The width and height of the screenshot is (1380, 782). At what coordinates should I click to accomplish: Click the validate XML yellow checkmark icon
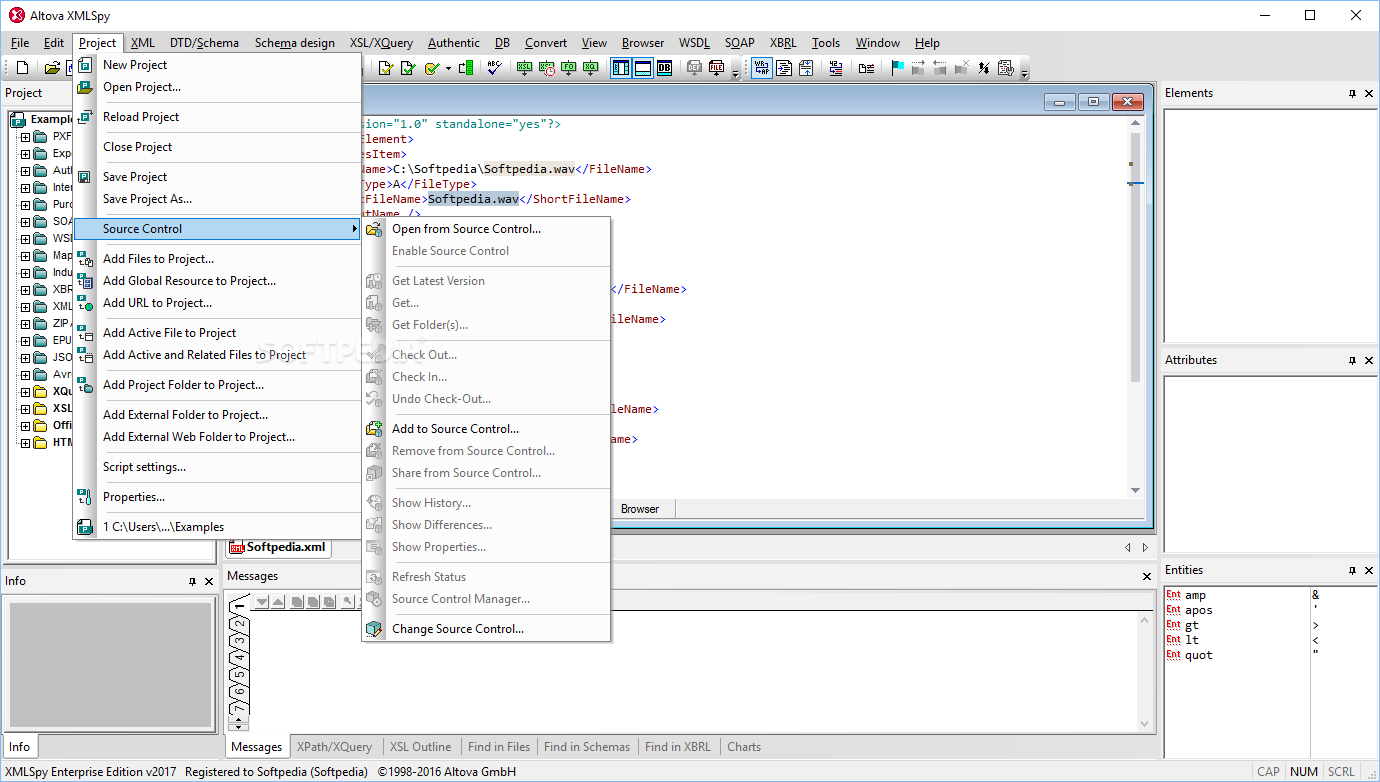(x=431, y=68)
